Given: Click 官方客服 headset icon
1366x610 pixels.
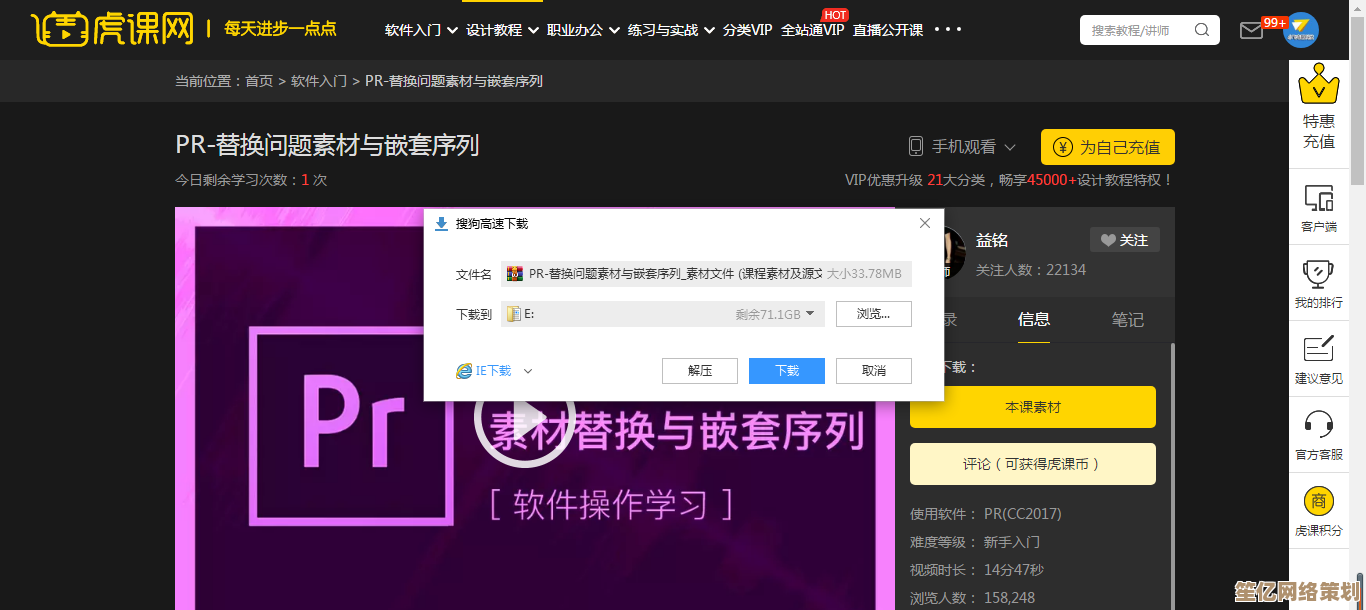Looking at the screenshot, I should tap(1319, 425).
